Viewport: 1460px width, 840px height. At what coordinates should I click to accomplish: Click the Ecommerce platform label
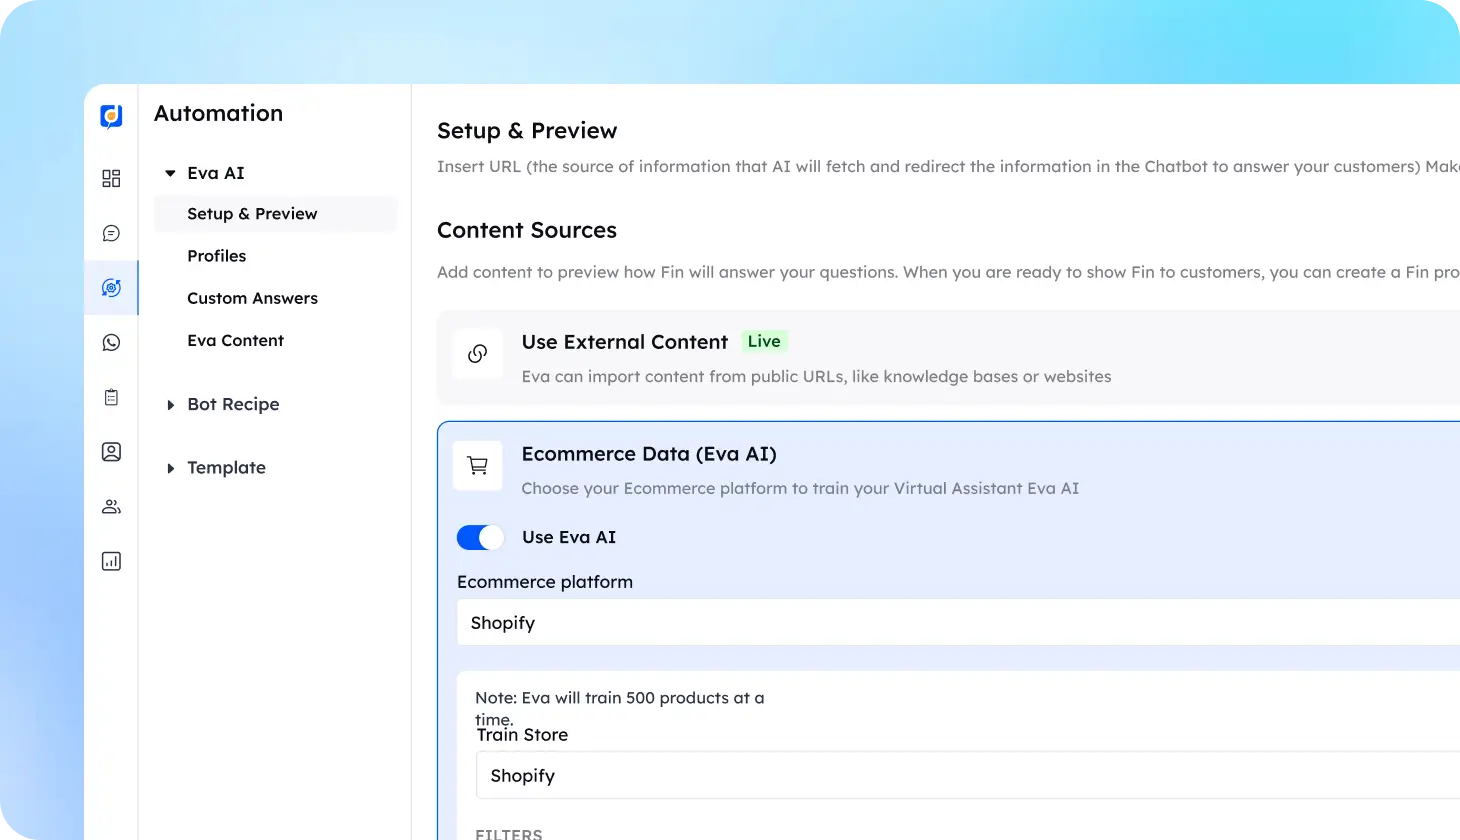click(545, 582)
